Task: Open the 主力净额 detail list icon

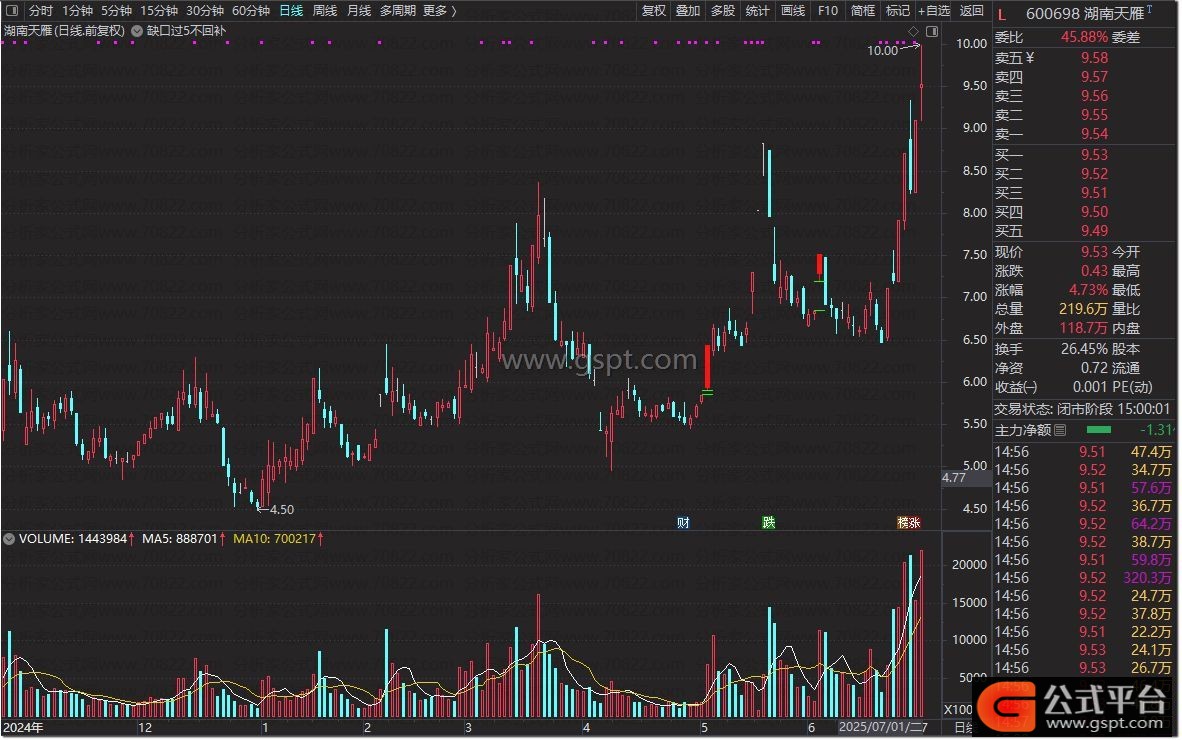Action: click(1061, 430)
